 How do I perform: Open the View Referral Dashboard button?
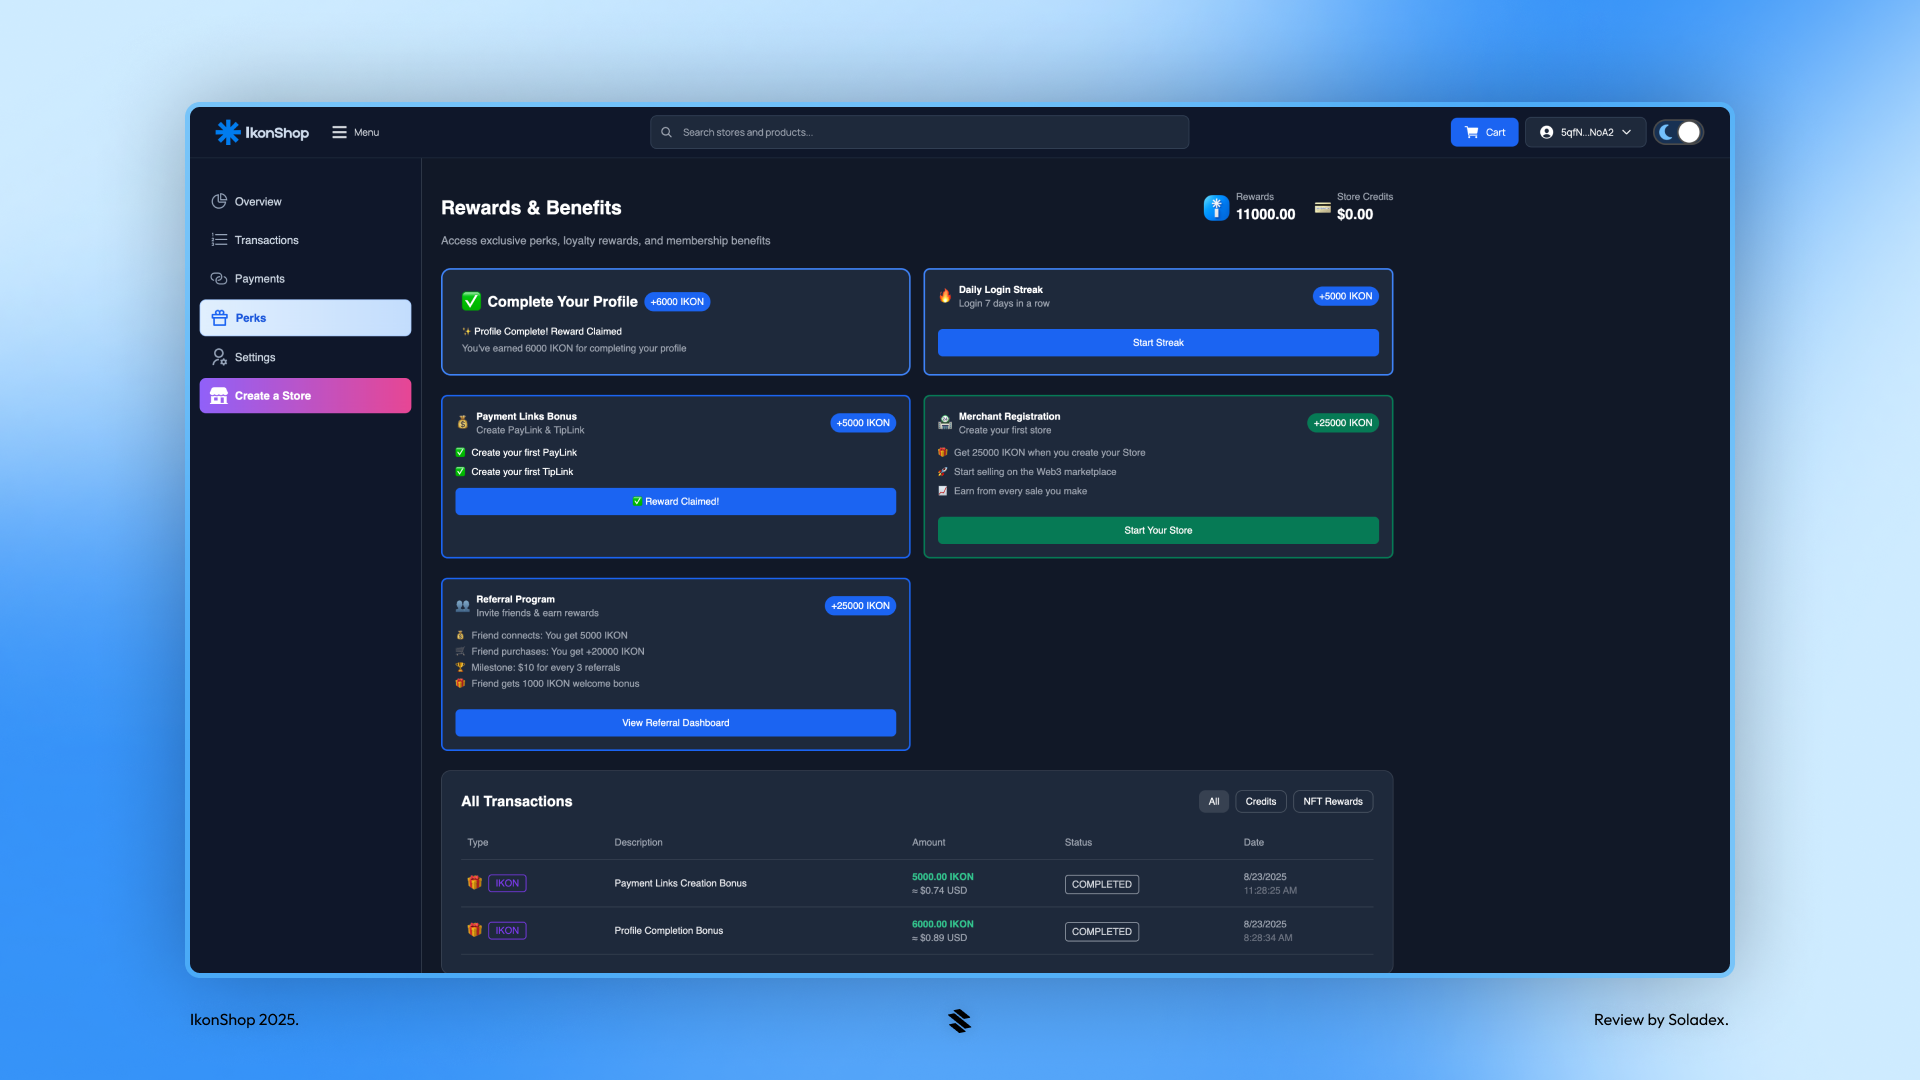tap(675, 723)
